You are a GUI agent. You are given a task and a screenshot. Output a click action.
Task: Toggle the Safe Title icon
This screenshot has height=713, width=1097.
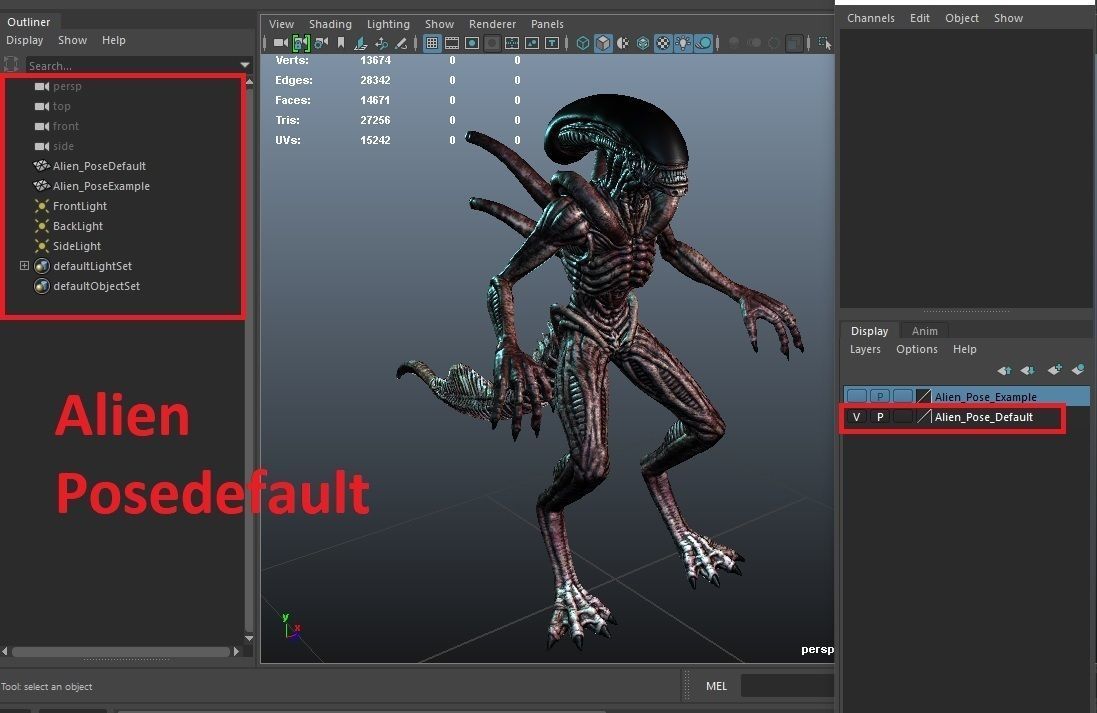coord(552,43)
